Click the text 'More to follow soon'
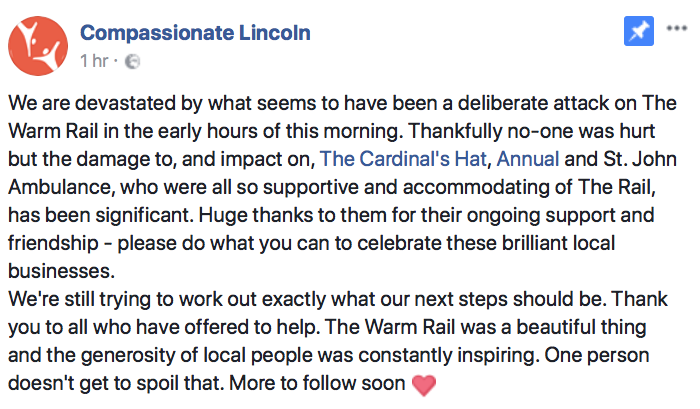 (x=317, y=383)
